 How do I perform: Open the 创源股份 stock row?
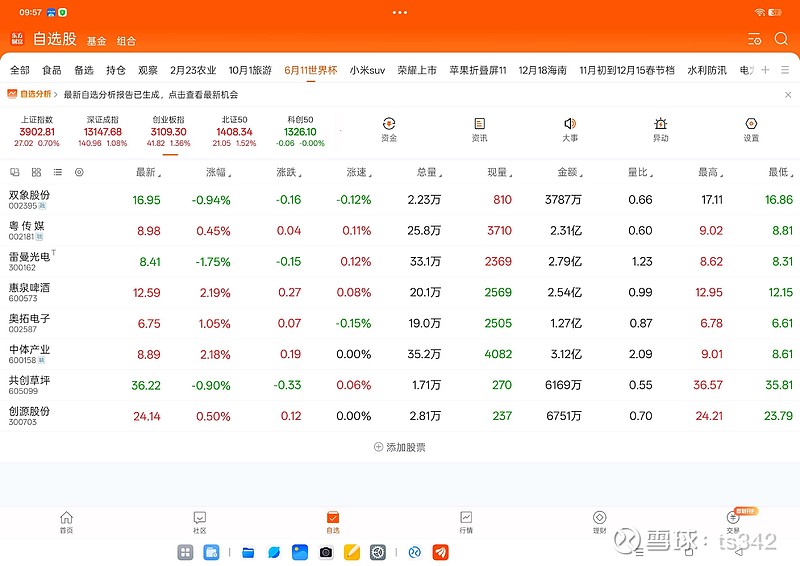pyautogui.click(x=400, y=416)
